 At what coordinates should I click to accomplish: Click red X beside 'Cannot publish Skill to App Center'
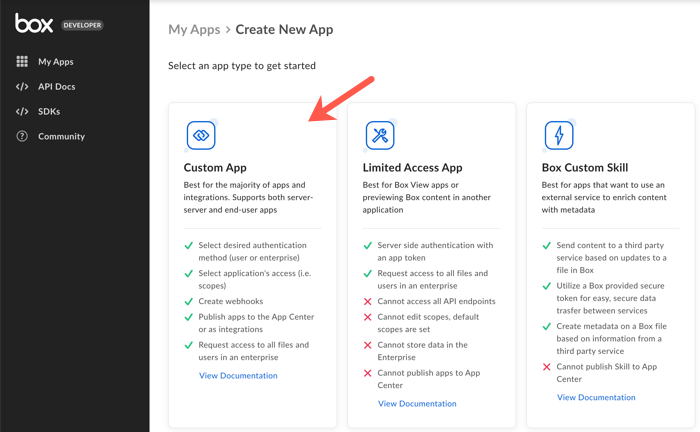click(x=546, y=367)
